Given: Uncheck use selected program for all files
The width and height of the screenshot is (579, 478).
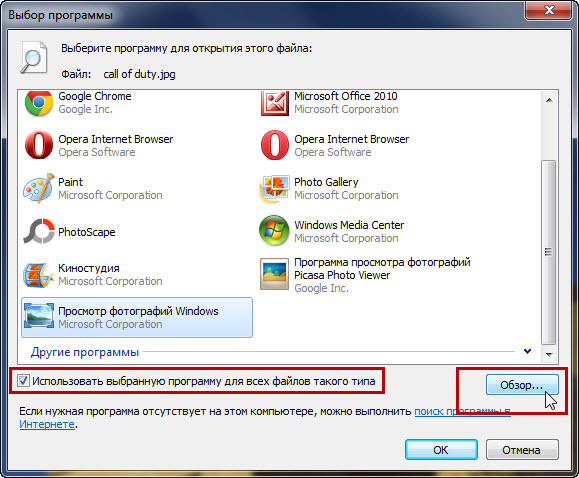Looking at the screenshot, I should point(23,380).
